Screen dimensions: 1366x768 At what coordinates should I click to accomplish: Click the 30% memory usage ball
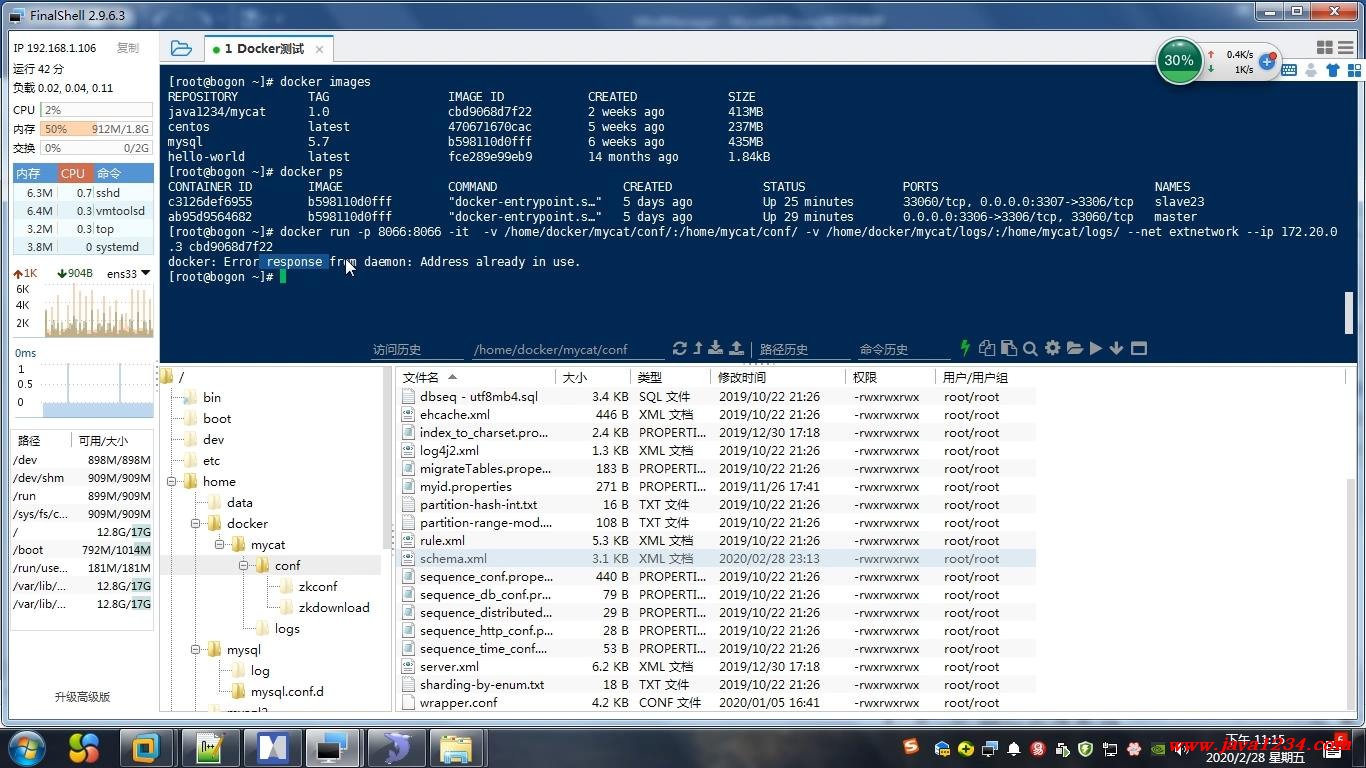(x=1179, y=61)
